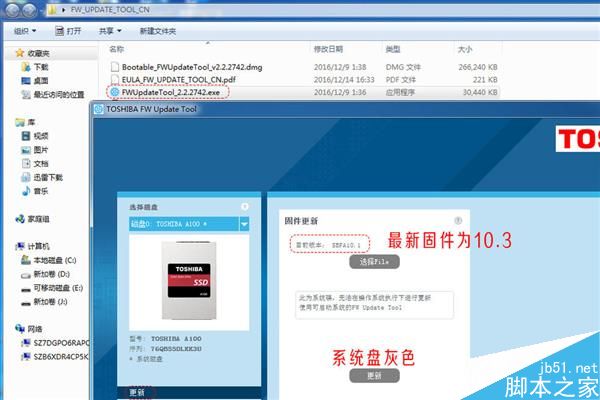Open the 组织 dropdown menu
The height and width of the screenshot is (400, 600).
click(x=25, y=31)
